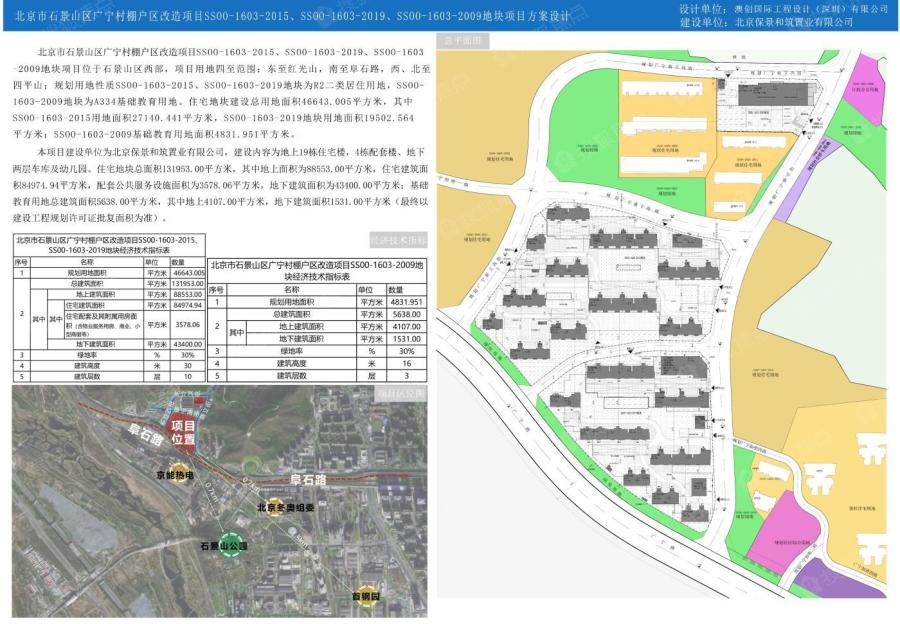The image size is (900, 624).
Task: Click the 建设单位 line in header
Action: [766, 22]
